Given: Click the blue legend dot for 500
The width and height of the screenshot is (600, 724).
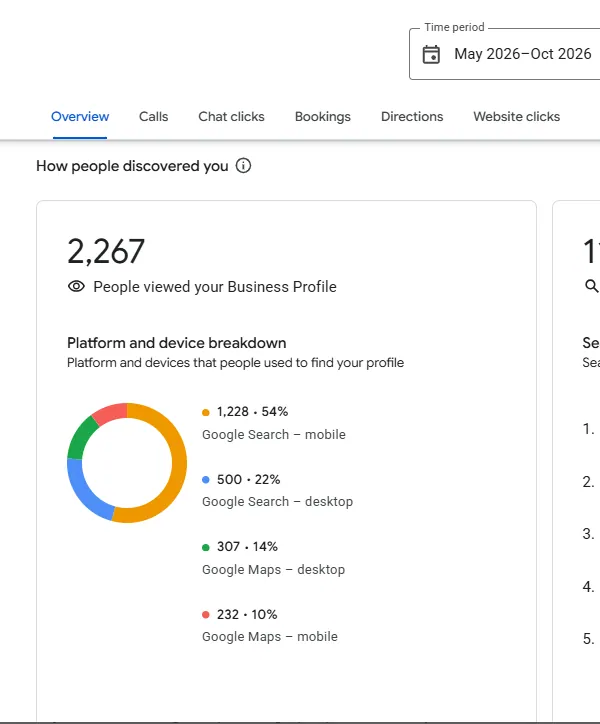Looking at the screenshot, I should coord(206,480).
